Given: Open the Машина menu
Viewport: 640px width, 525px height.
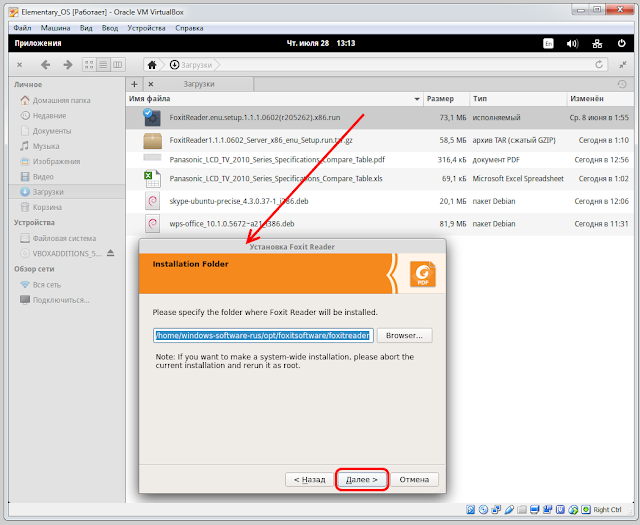Looking at the screenshot, I should click(56, 28).
